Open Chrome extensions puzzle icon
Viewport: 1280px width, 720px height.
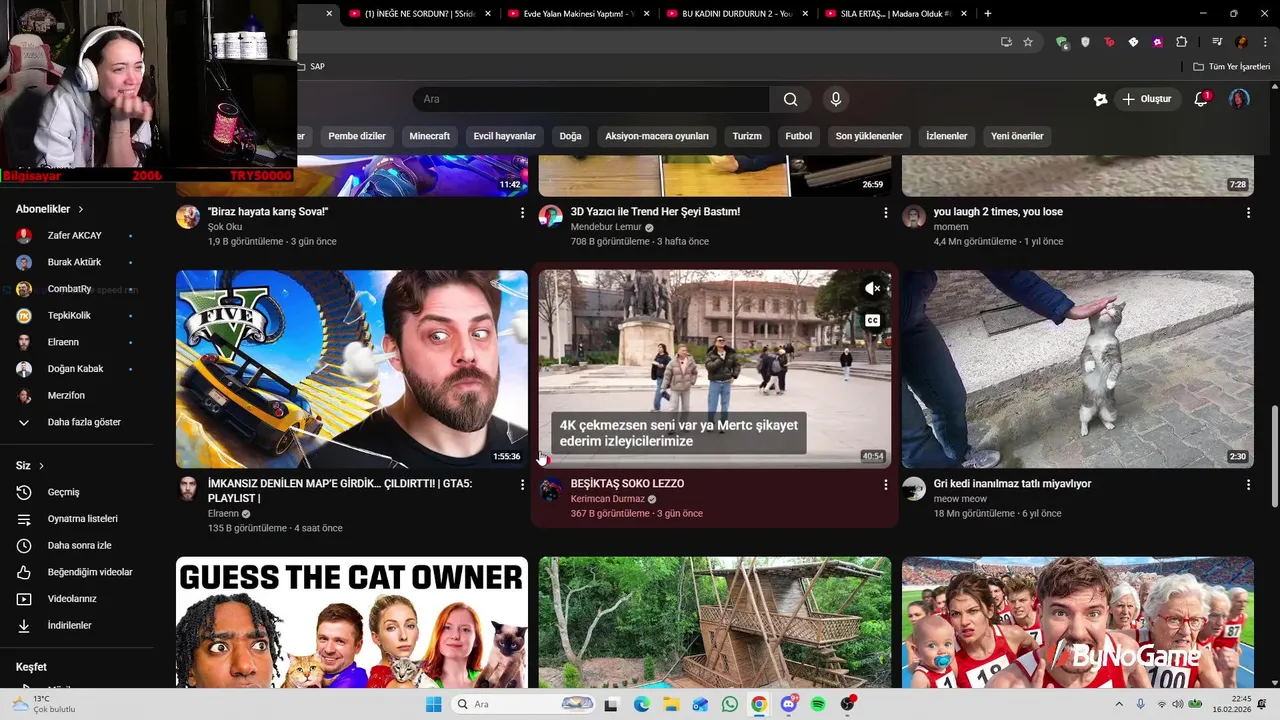click(1181, 42)
